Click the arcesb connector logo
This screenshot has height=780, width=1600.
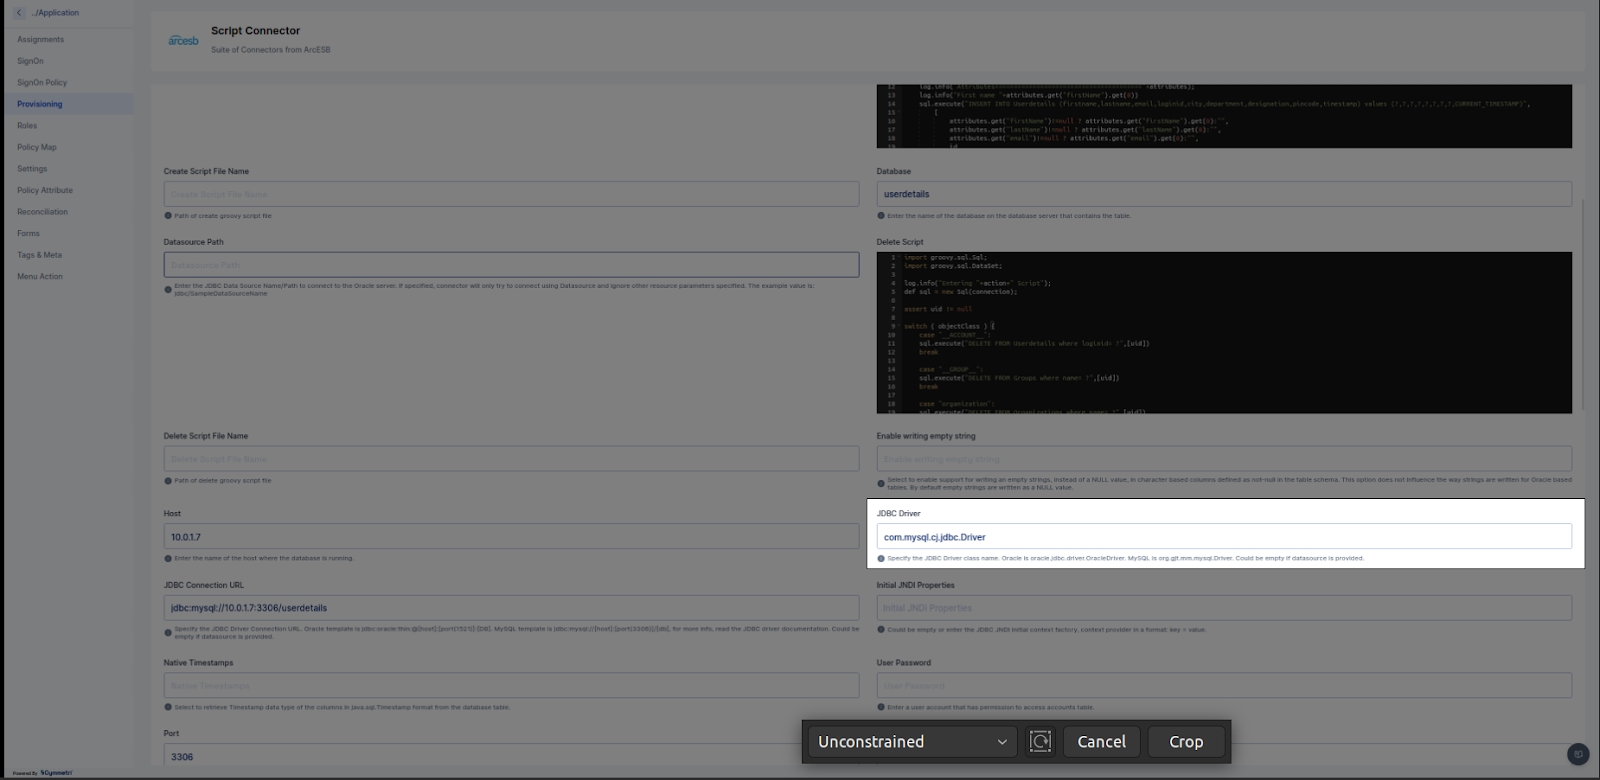[183, 41]
